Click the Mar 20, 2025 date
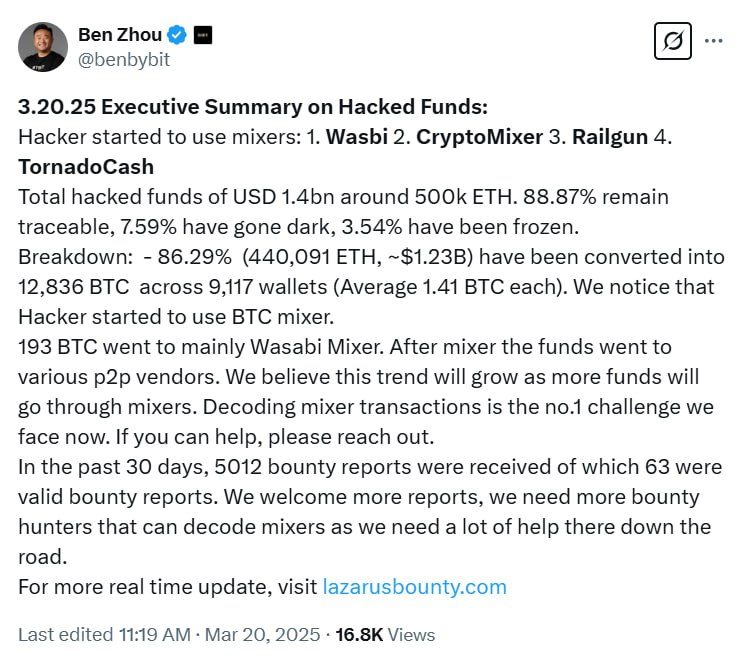Viewport: 745px width, 667px height. click(x=262, y=635)
